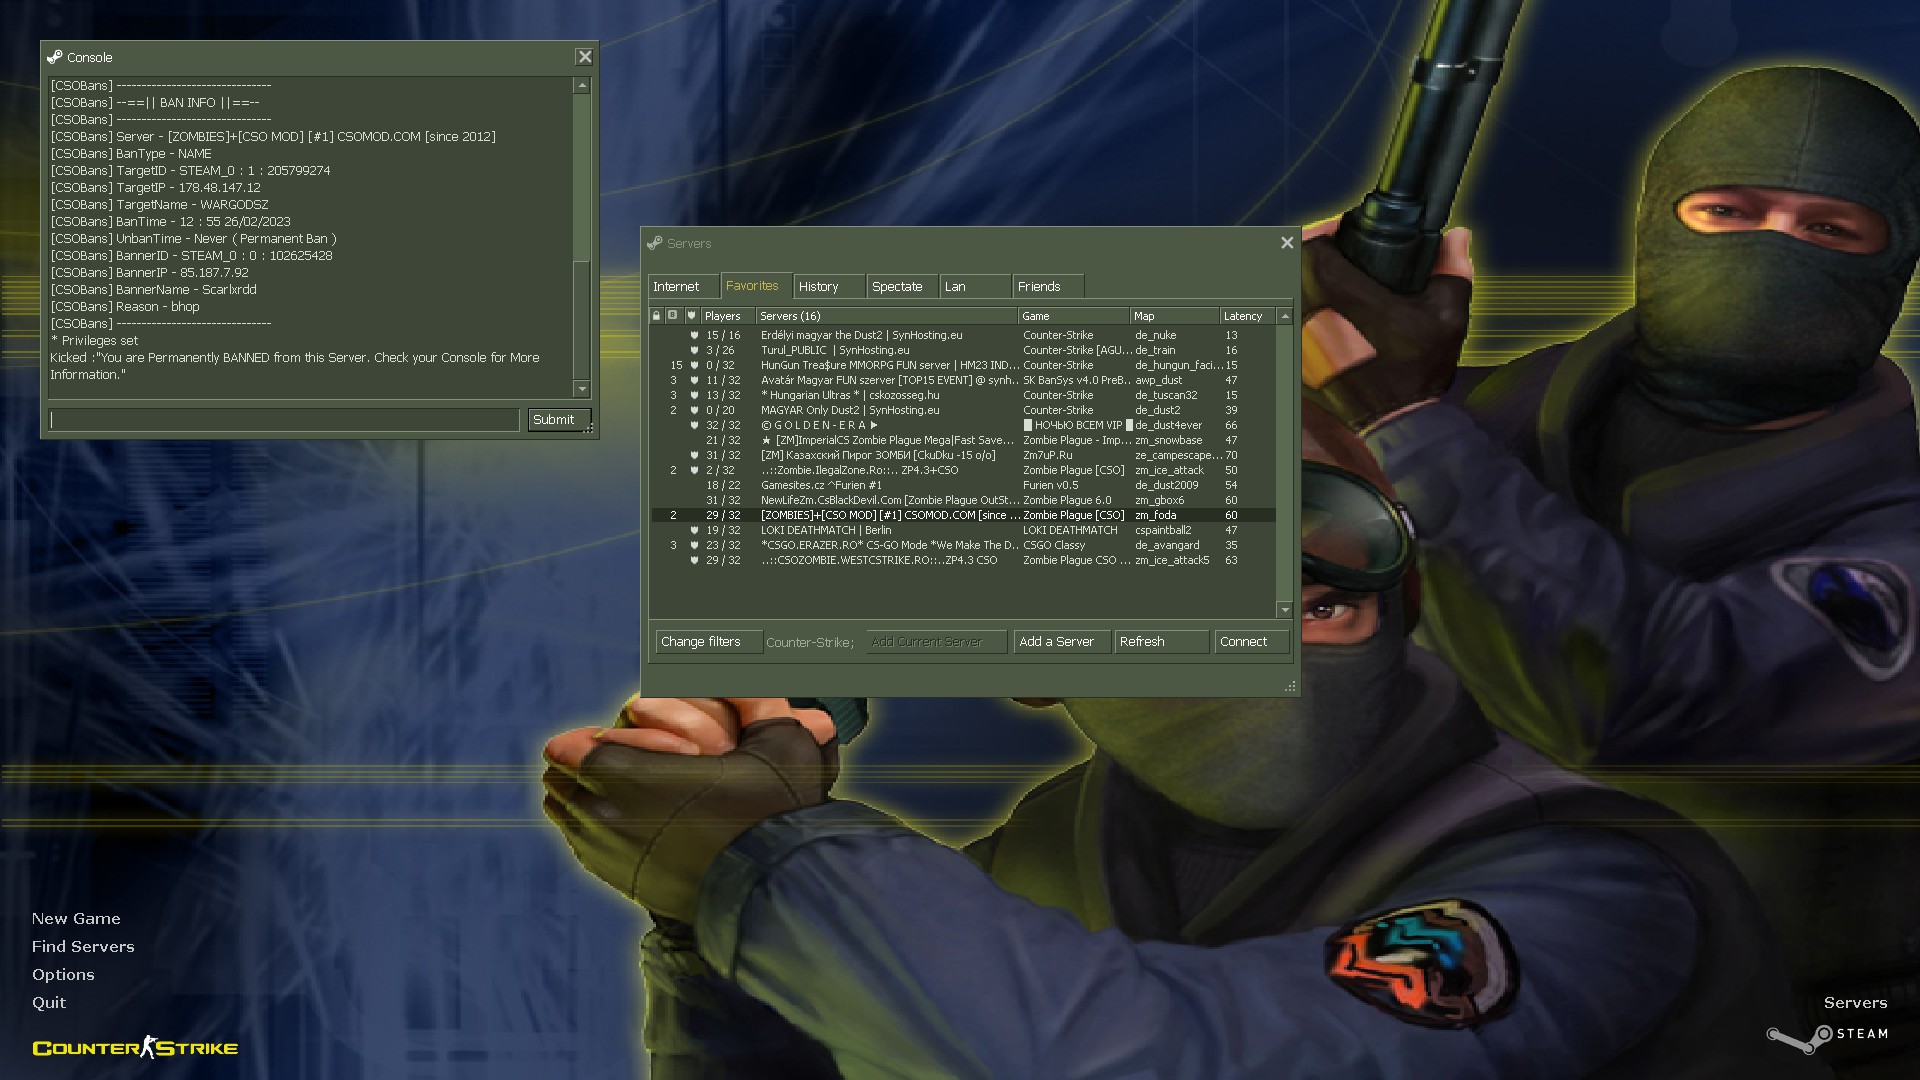
Task: Click VAC shield icon on LOKI DEATHMATCH row
Action: pos(693,530)
